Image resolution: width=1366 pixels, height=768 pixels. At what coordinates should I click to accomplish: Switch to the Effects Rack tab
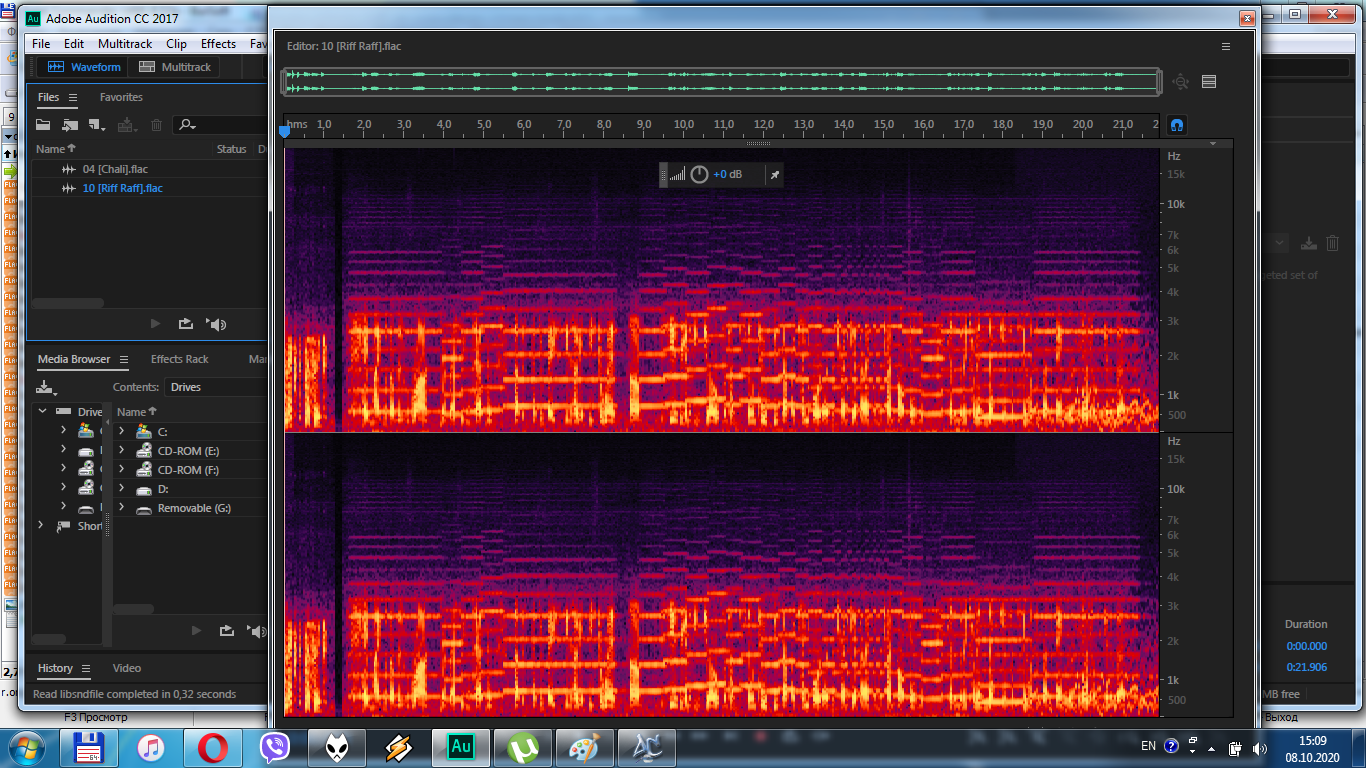pyautogui.click(x=180, y=359)
